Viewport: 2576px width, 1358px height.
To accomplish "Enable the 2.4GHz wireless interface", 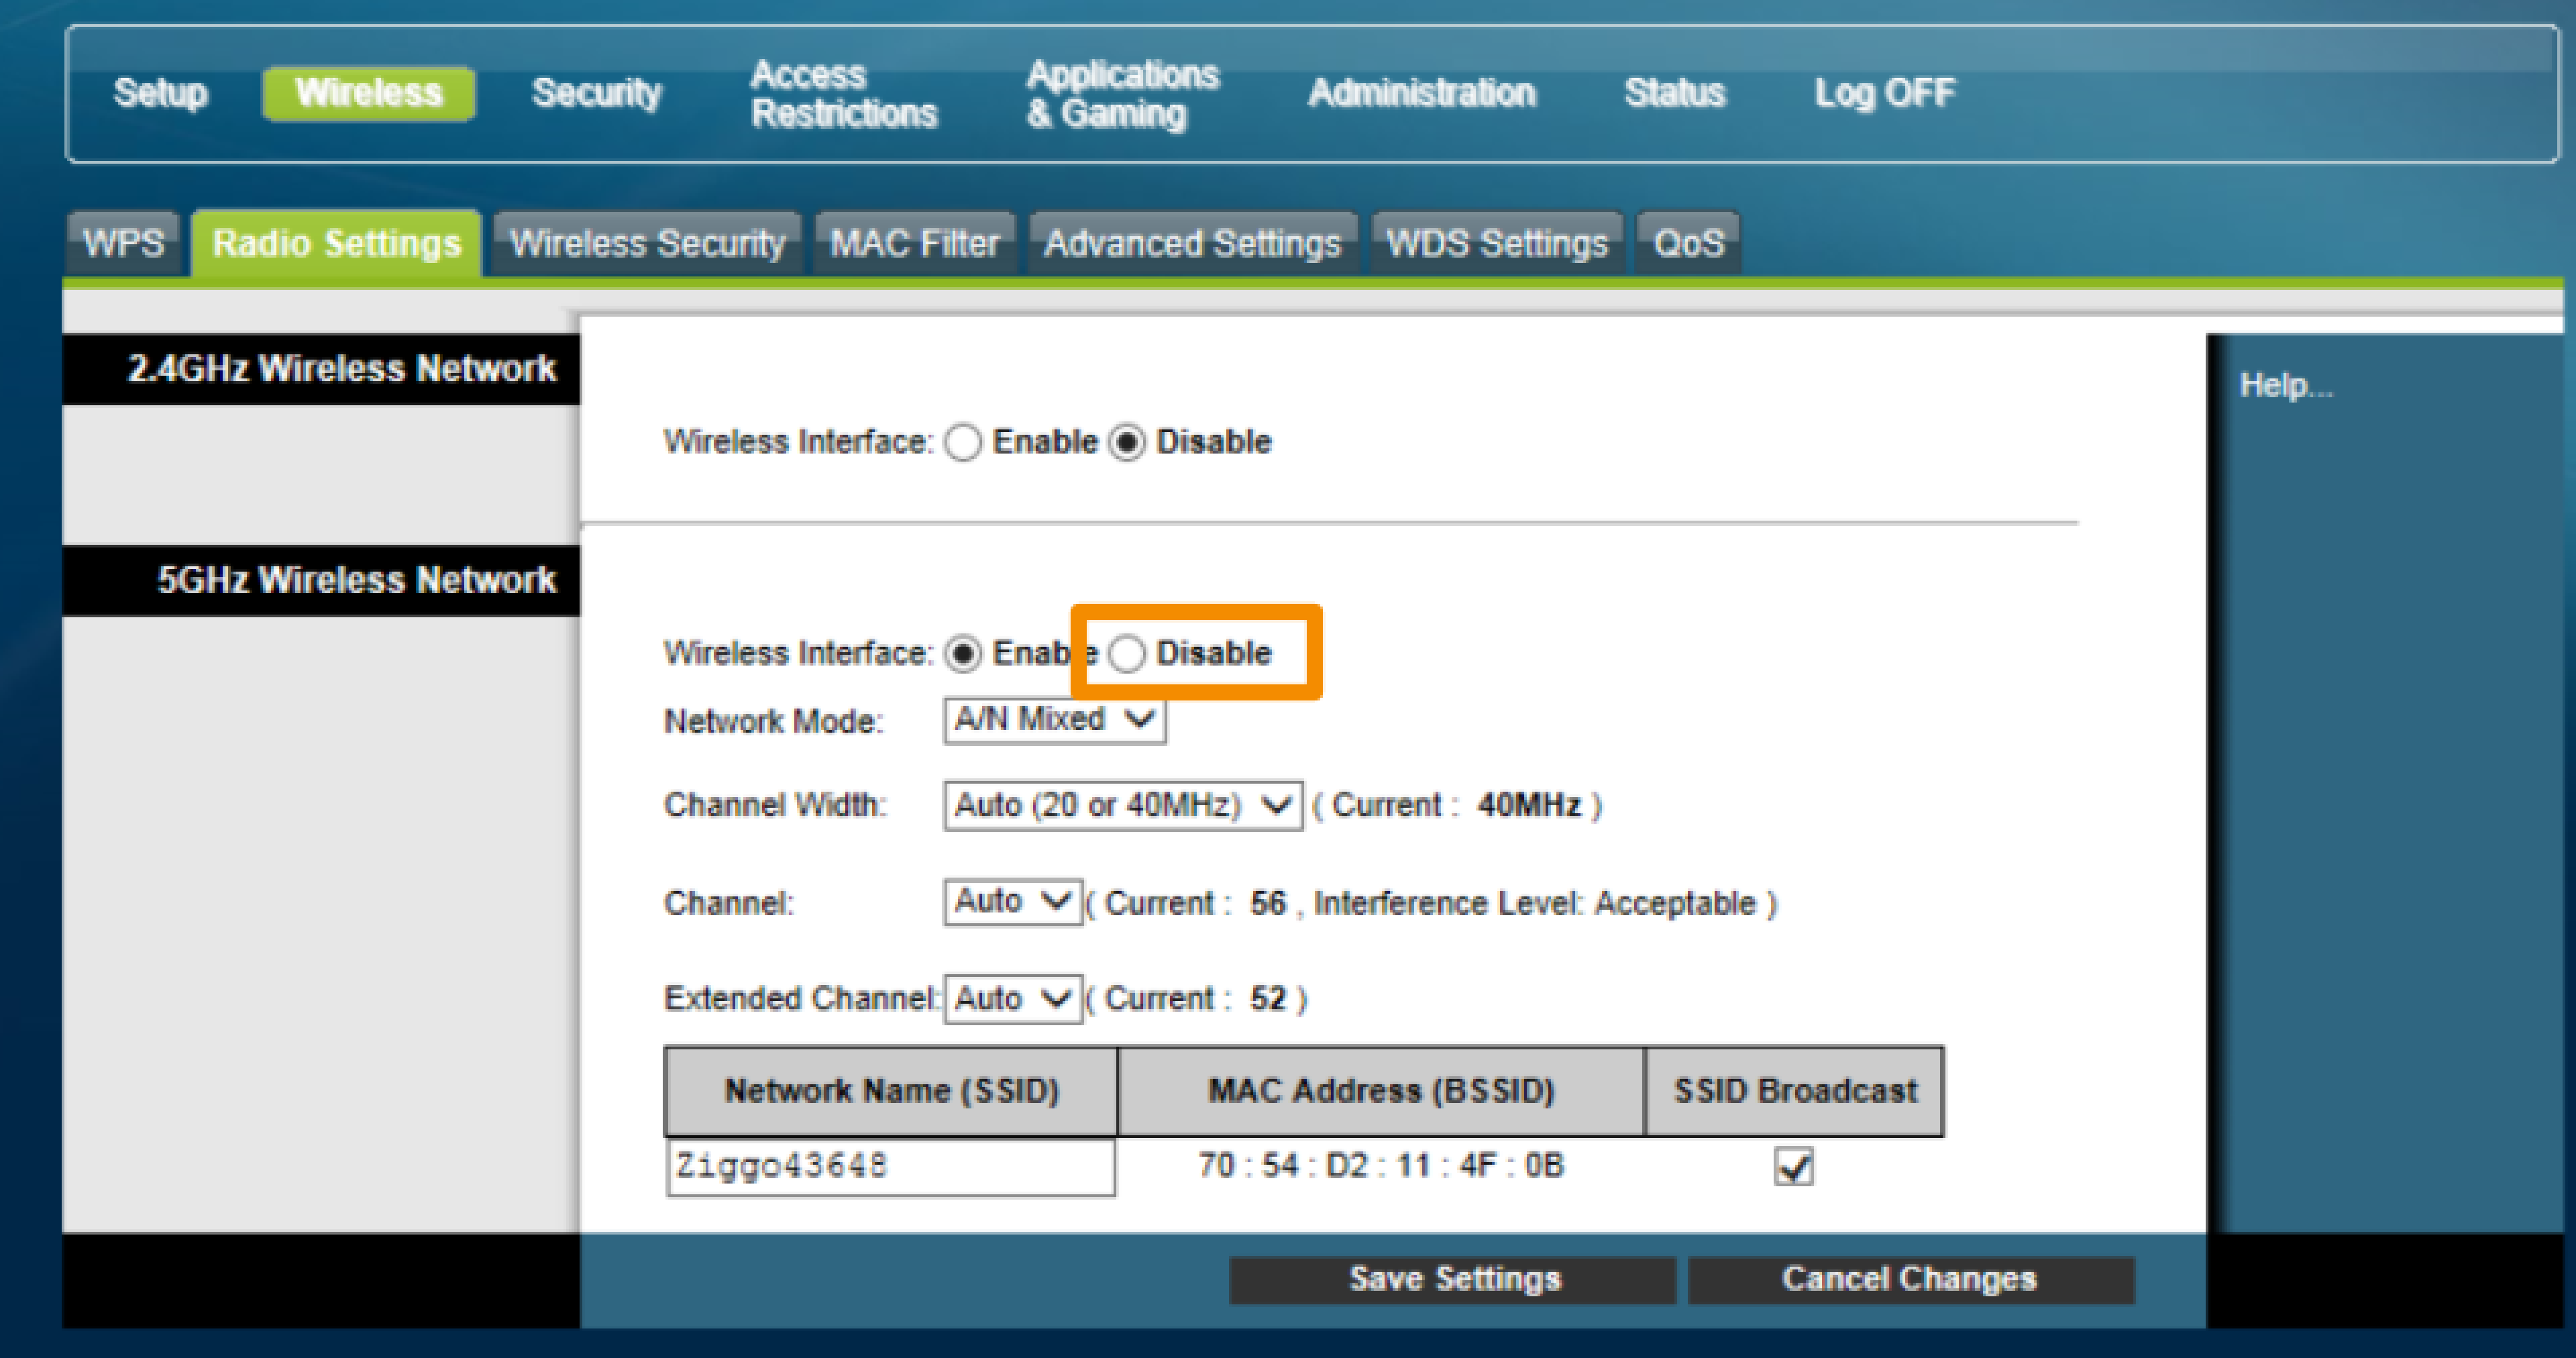I will [x=963, y=443].
